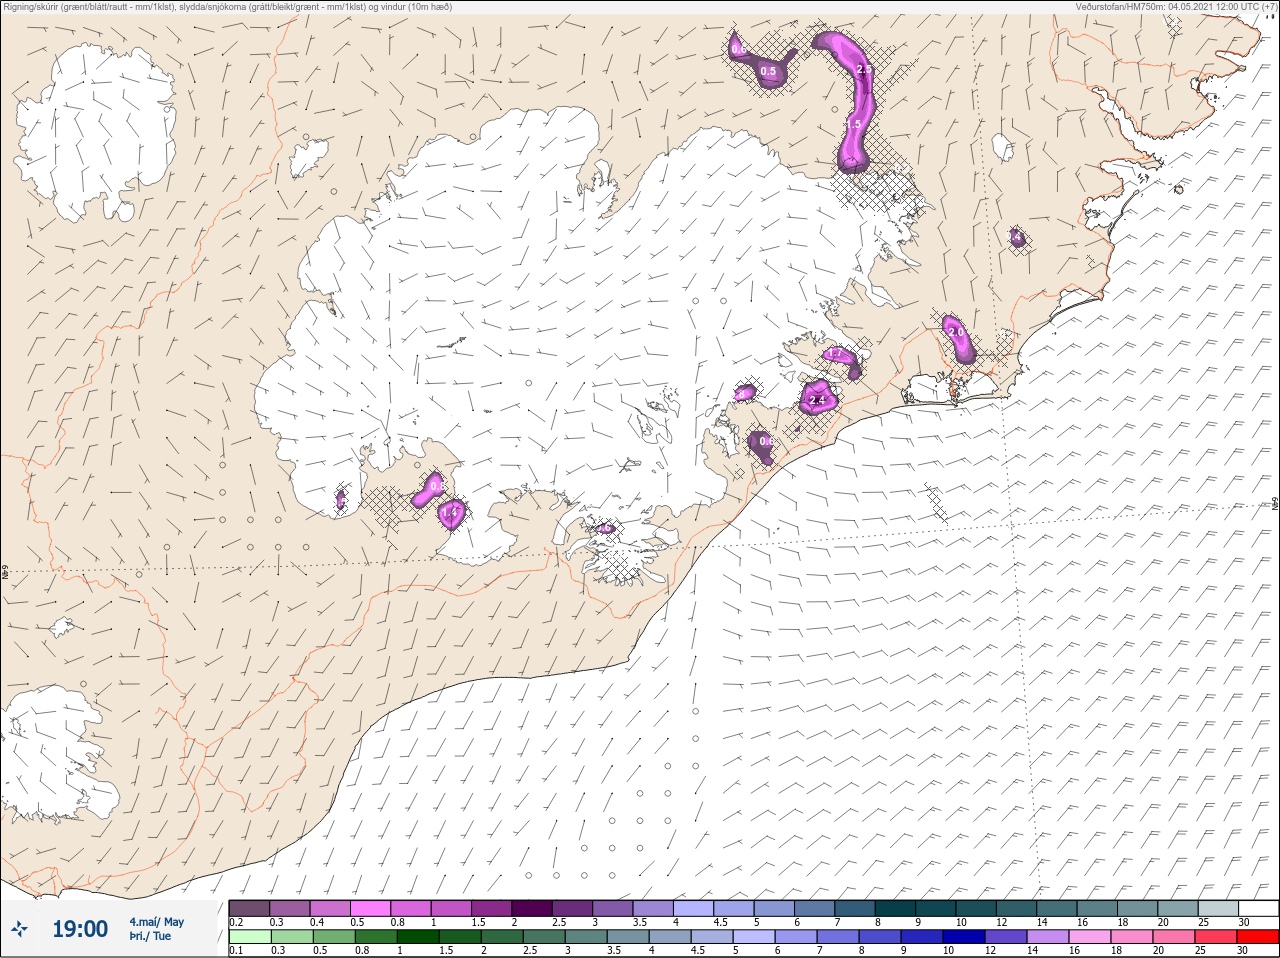Click the small 0.4 precipitation cell
Screen dimensions: 1280x958
[1016, 238]
